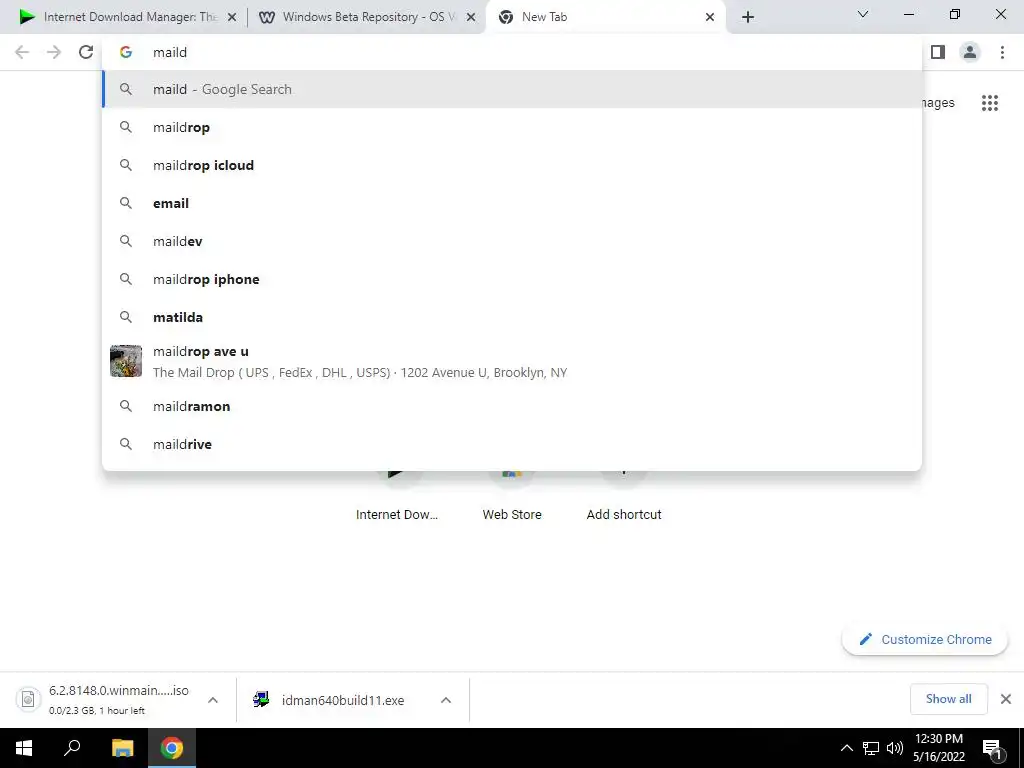
Task: Open the notification center icon
Action: coord(993,749)
